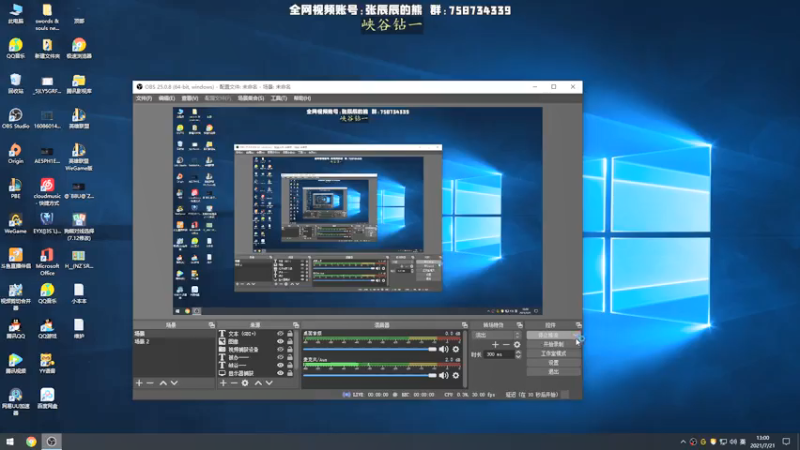The width and height of the screenshot is (800, 450).
Task: Open the 文件(F) menu
Action: pos(144,98)
